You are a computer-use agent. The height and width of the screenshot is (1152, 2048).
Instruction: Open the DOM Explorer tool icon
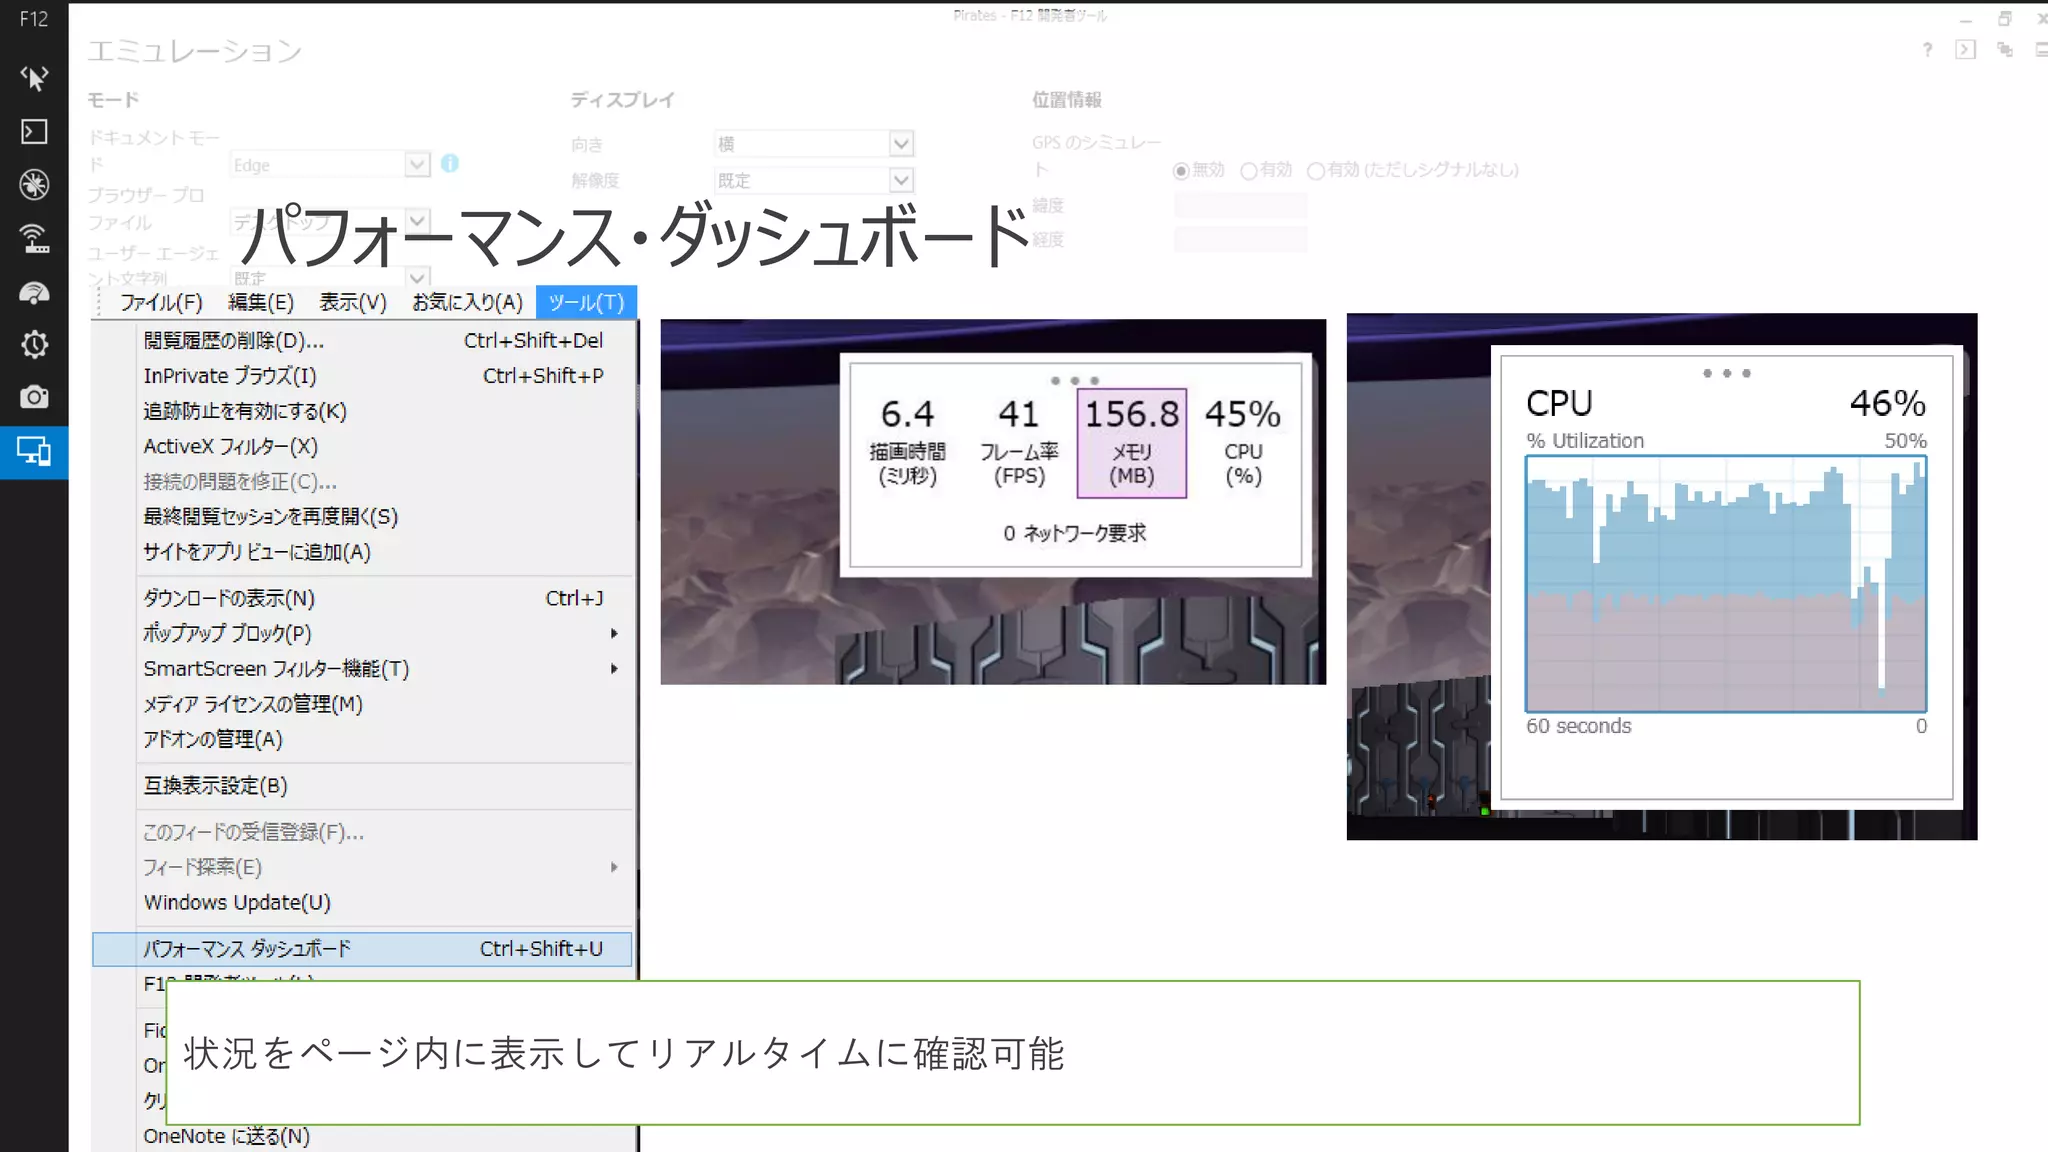(34, 78)
